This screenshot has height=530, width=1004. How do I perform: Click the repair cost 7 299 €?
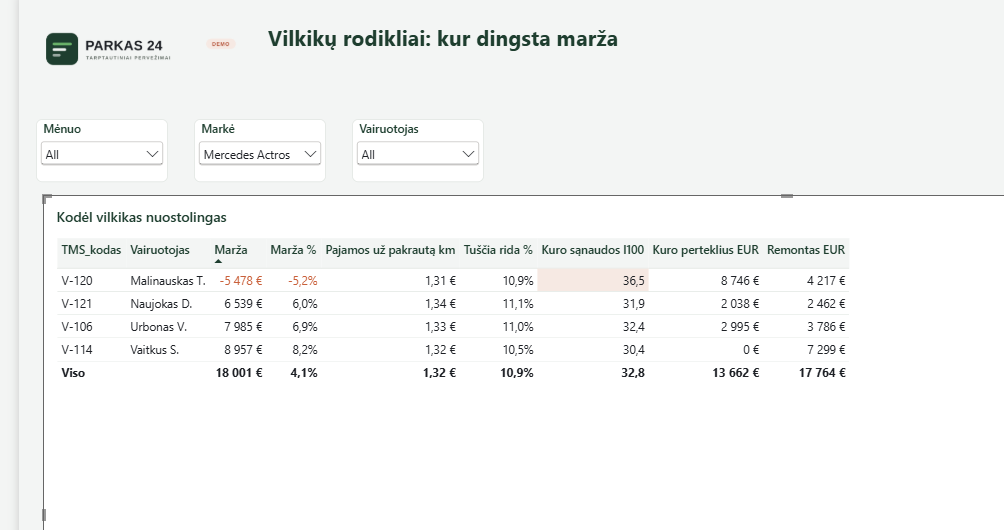(x=826, y=349)
